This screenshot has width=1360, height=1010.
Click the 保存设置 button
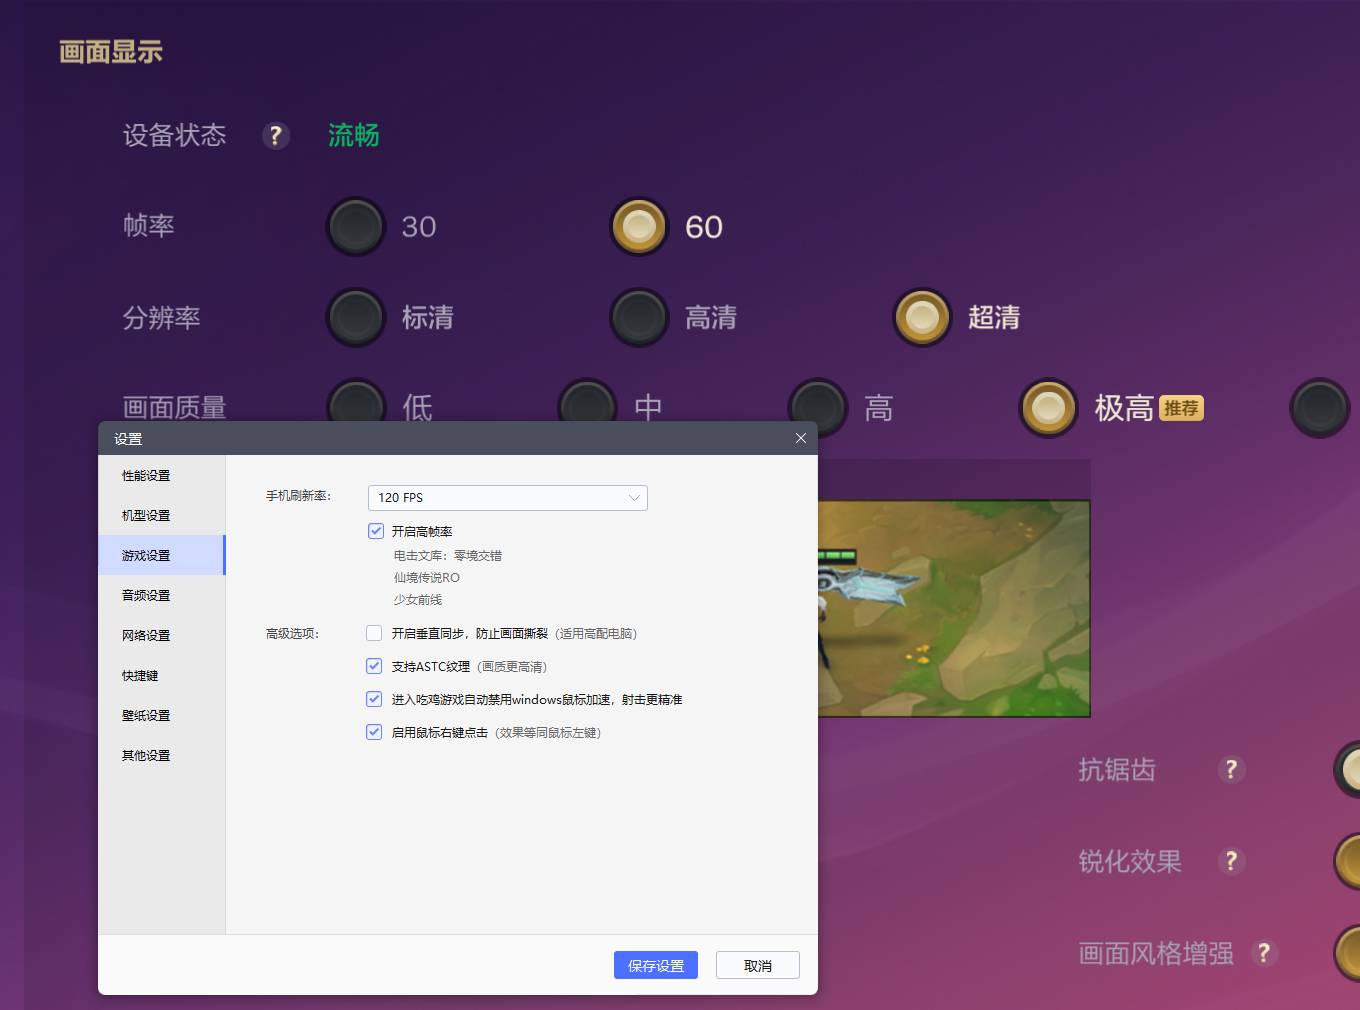pos(655,966)
